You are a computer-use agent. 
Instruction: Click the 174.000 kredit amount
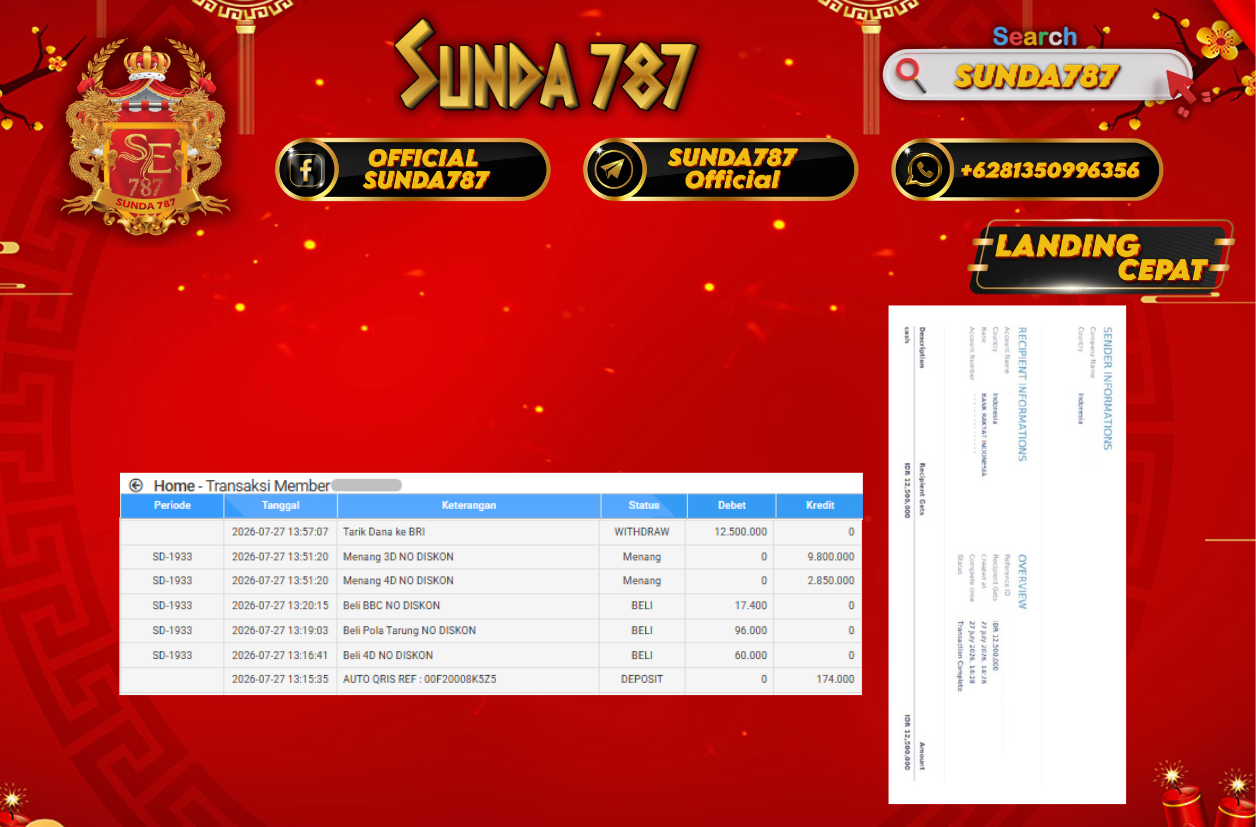click(835, 679)
